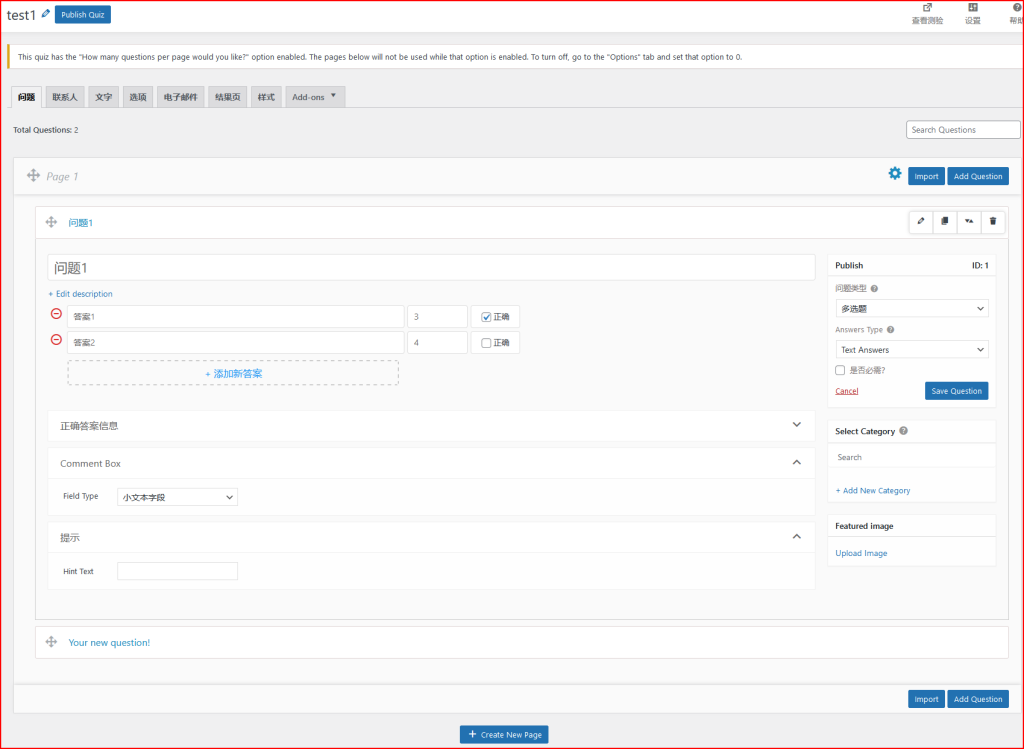Click the drag handle icon for Page 1
The width and height of the screenshot is (1024, 749).
point(33,176)
